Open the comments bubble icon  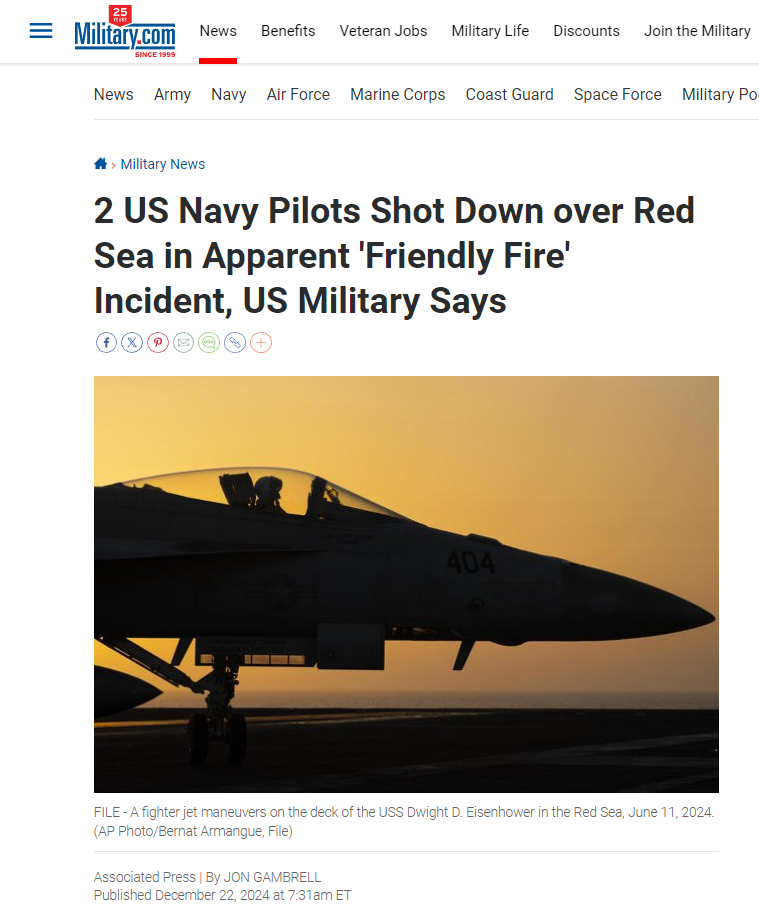pyautogui.click(x=209, y=343)
